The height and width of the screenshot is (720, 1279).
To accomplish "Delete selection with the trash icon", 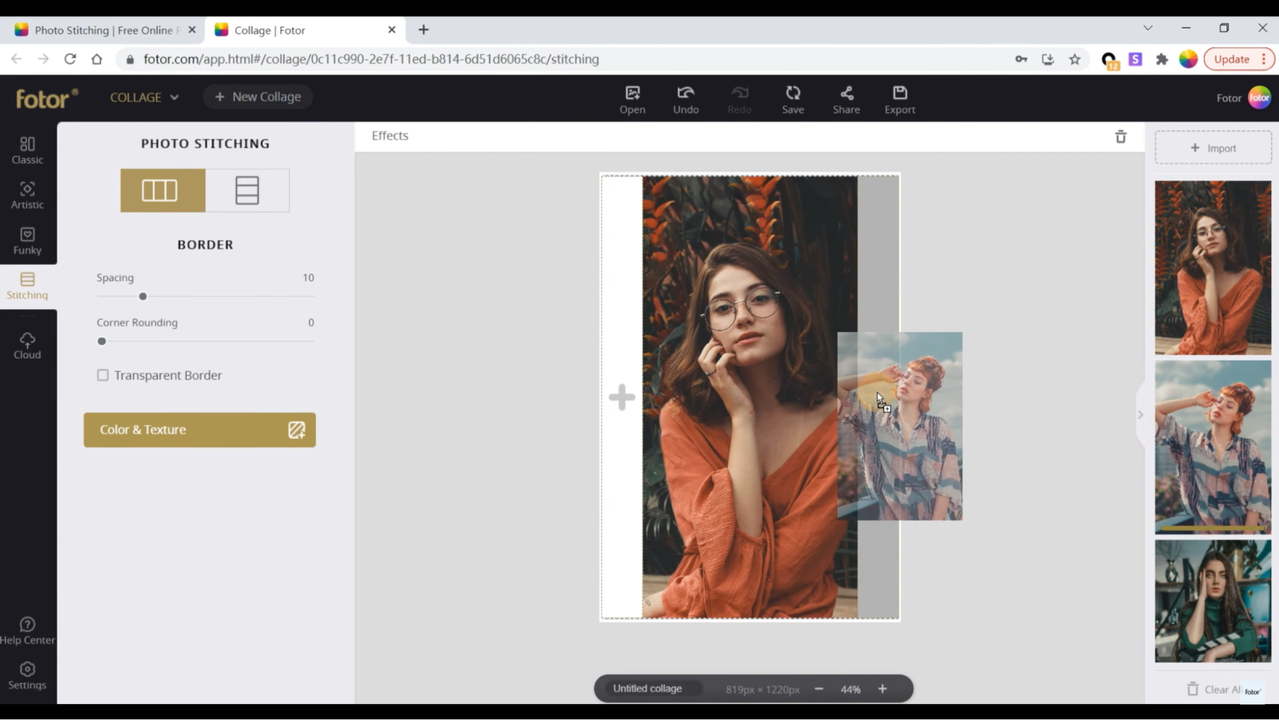I will click(x=1120, y=136).
